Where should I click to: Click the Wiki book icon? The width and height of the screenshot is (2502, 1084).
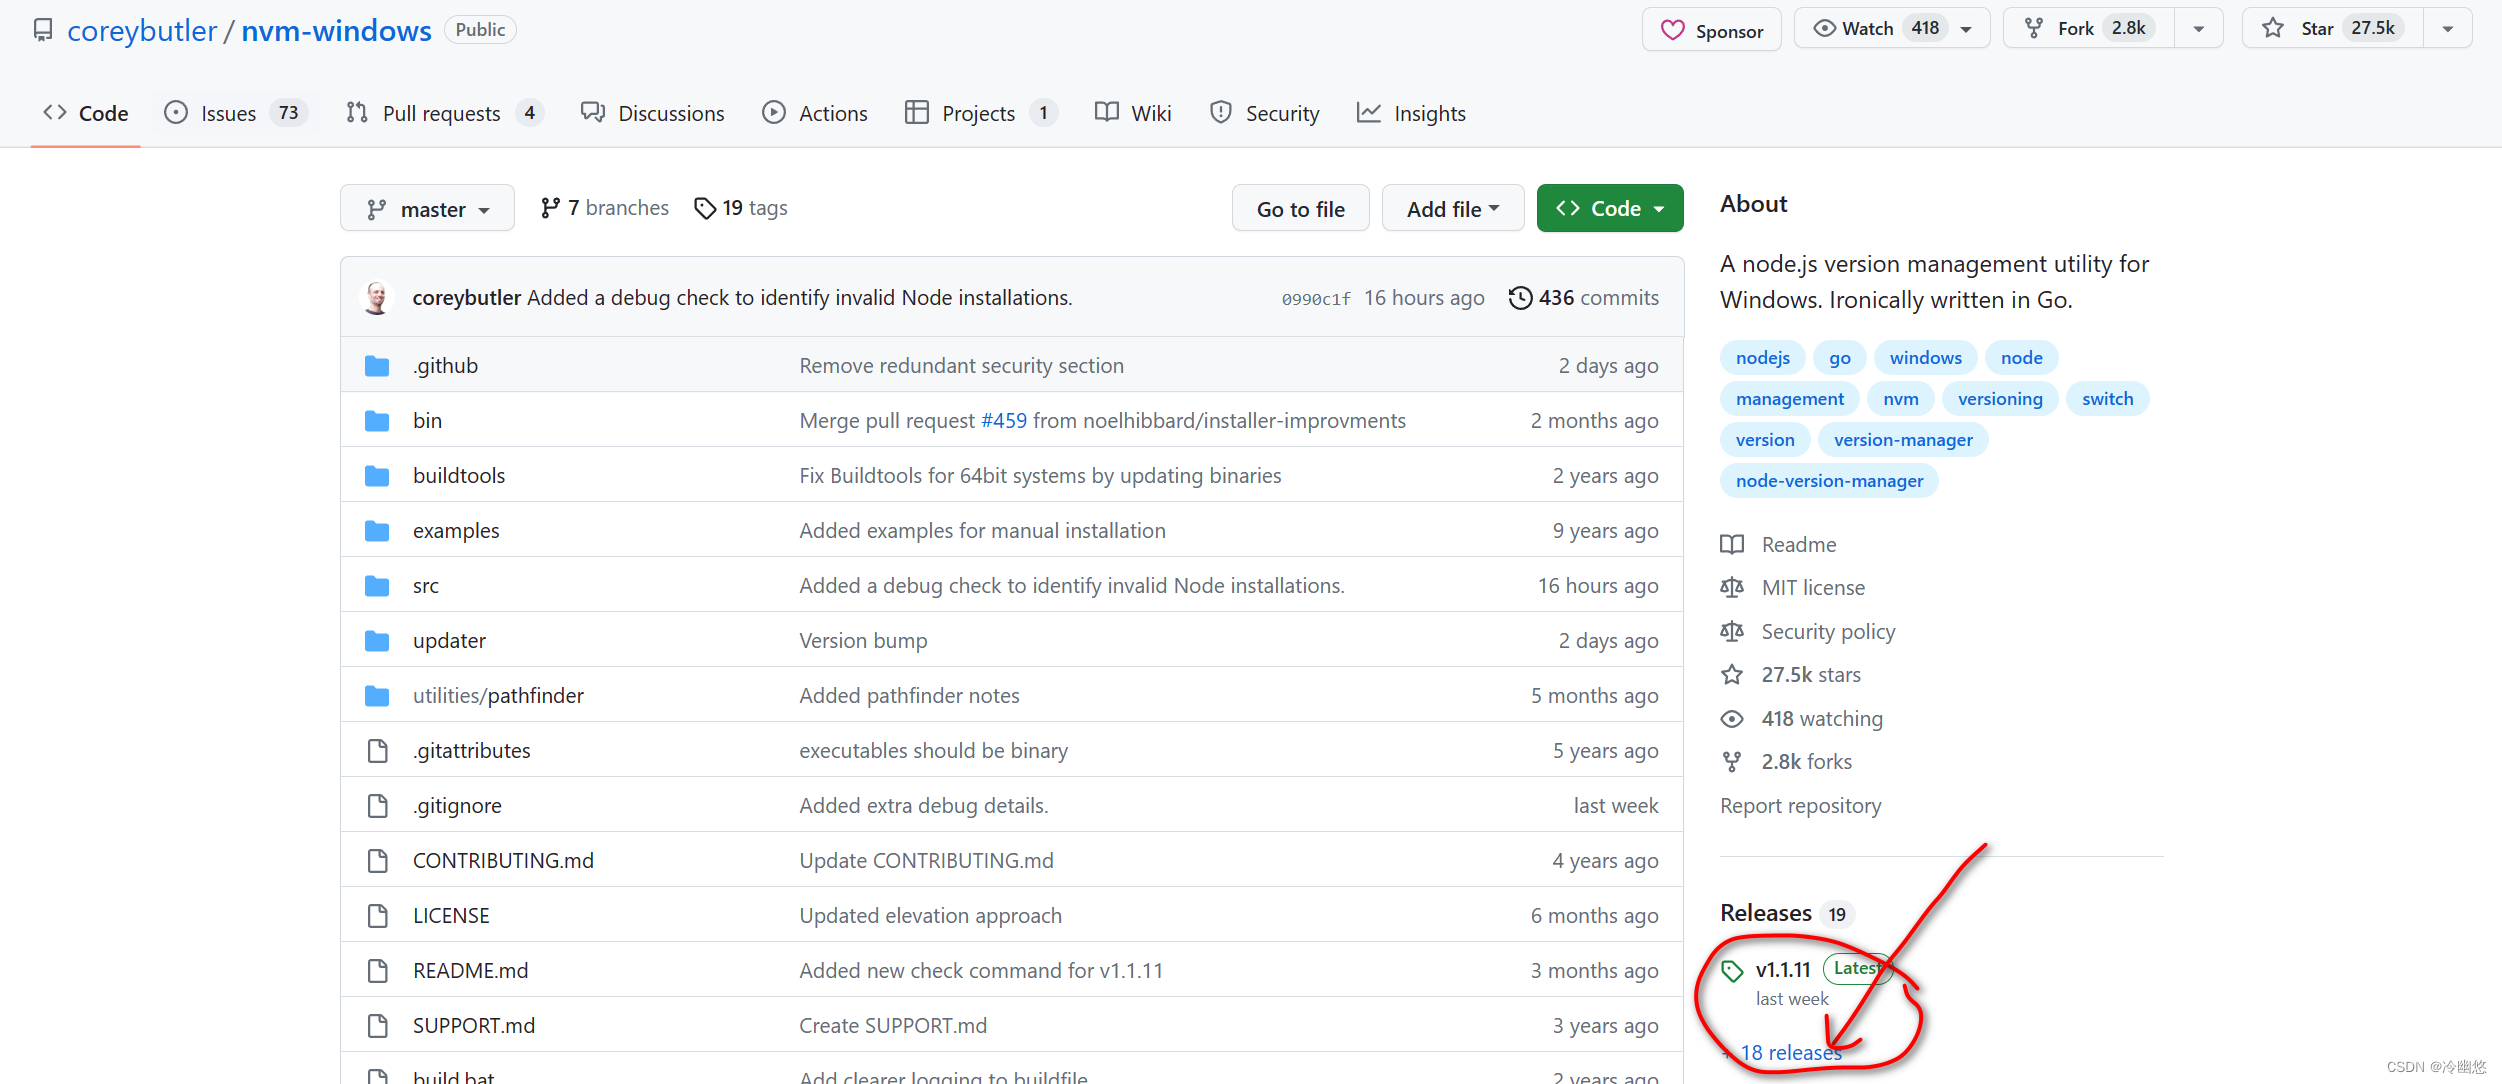point(1106,112)
